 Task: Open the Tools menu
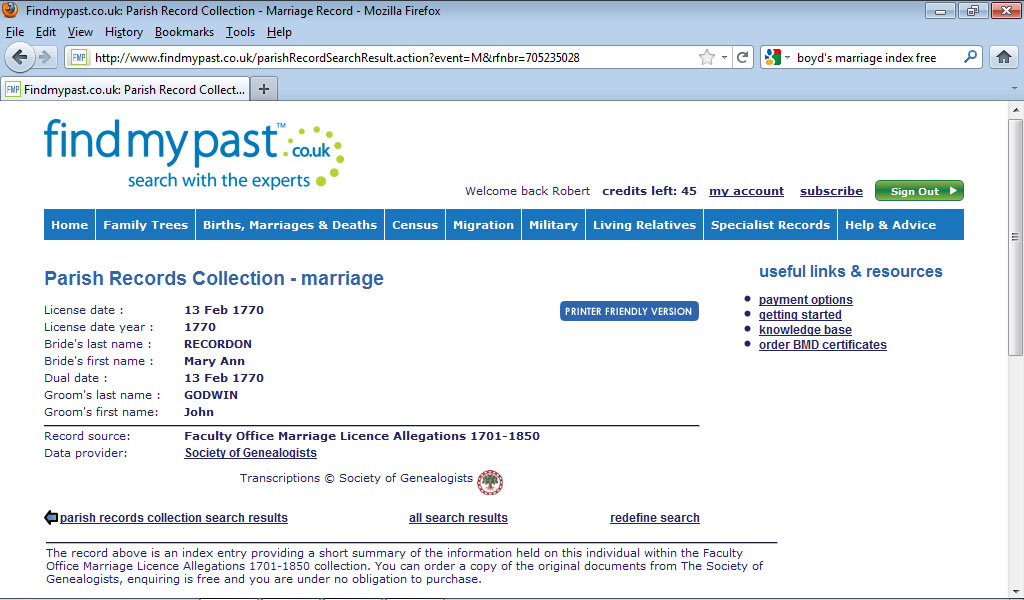240,32
